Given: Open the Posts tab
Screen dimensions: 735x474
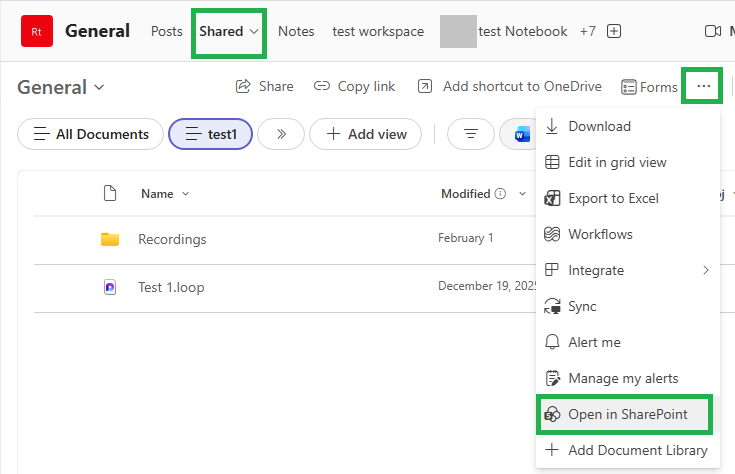Looking at the screenshot, I should click(166, 31).
